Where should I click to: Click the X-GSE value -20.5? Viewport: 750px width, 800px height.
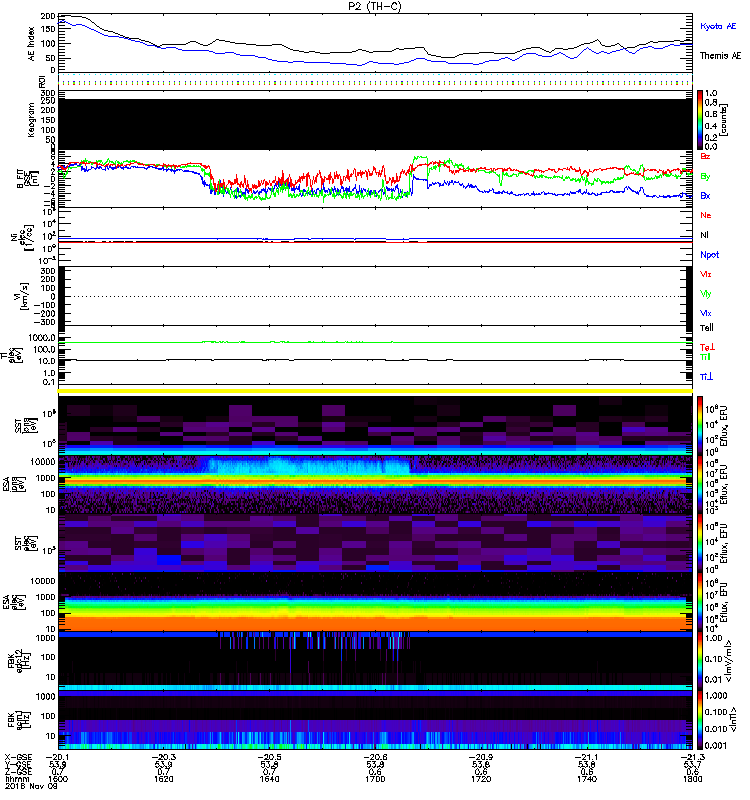(268, 758)
